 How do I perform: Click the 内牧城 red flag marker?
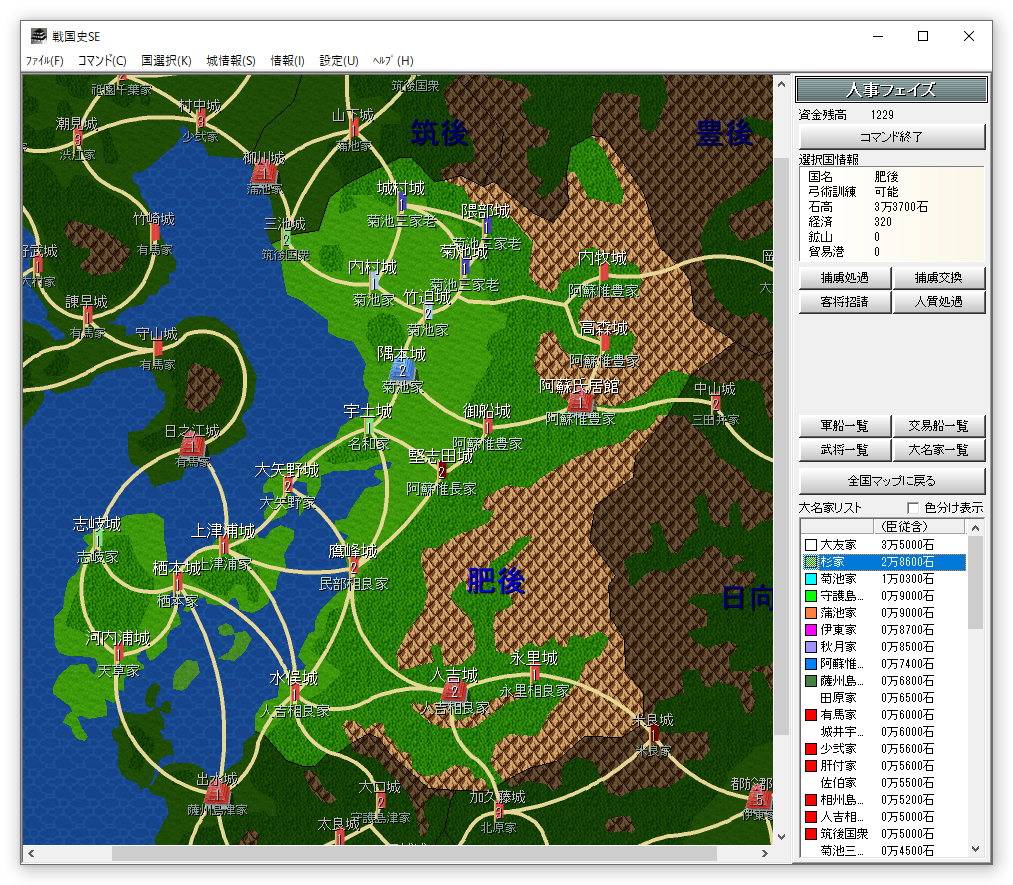pos(604,273)
